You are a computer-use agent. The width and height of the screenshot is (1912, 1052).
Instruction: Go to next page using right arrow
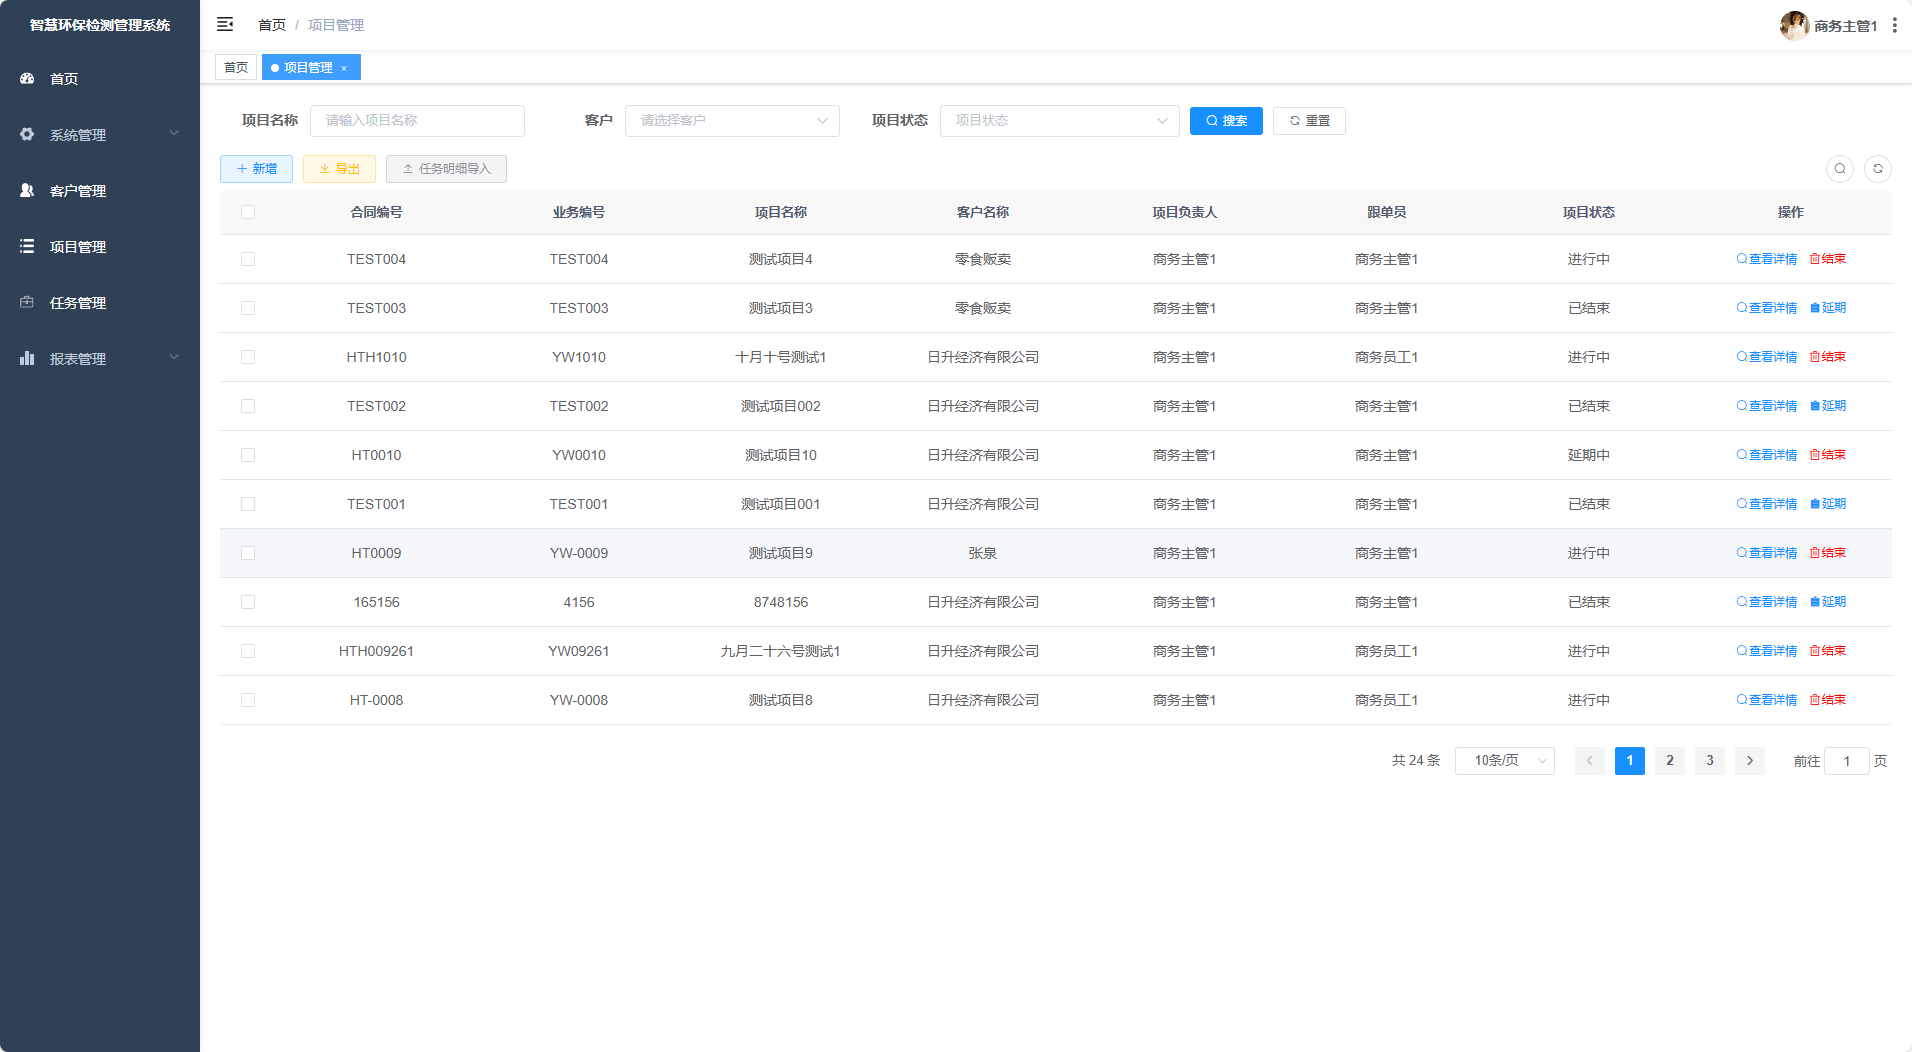[x=1749, y=761]
